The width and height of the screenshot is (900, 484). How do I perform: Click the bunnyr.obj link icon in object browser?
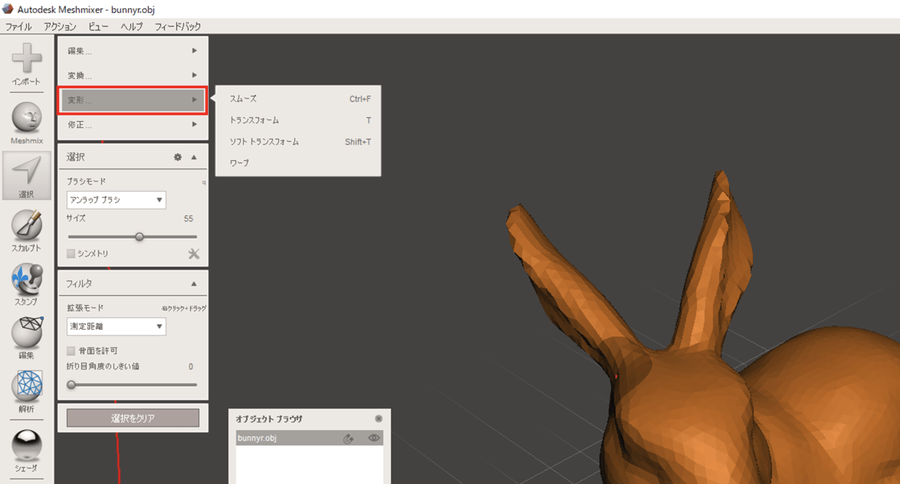[x=348, y=438]
